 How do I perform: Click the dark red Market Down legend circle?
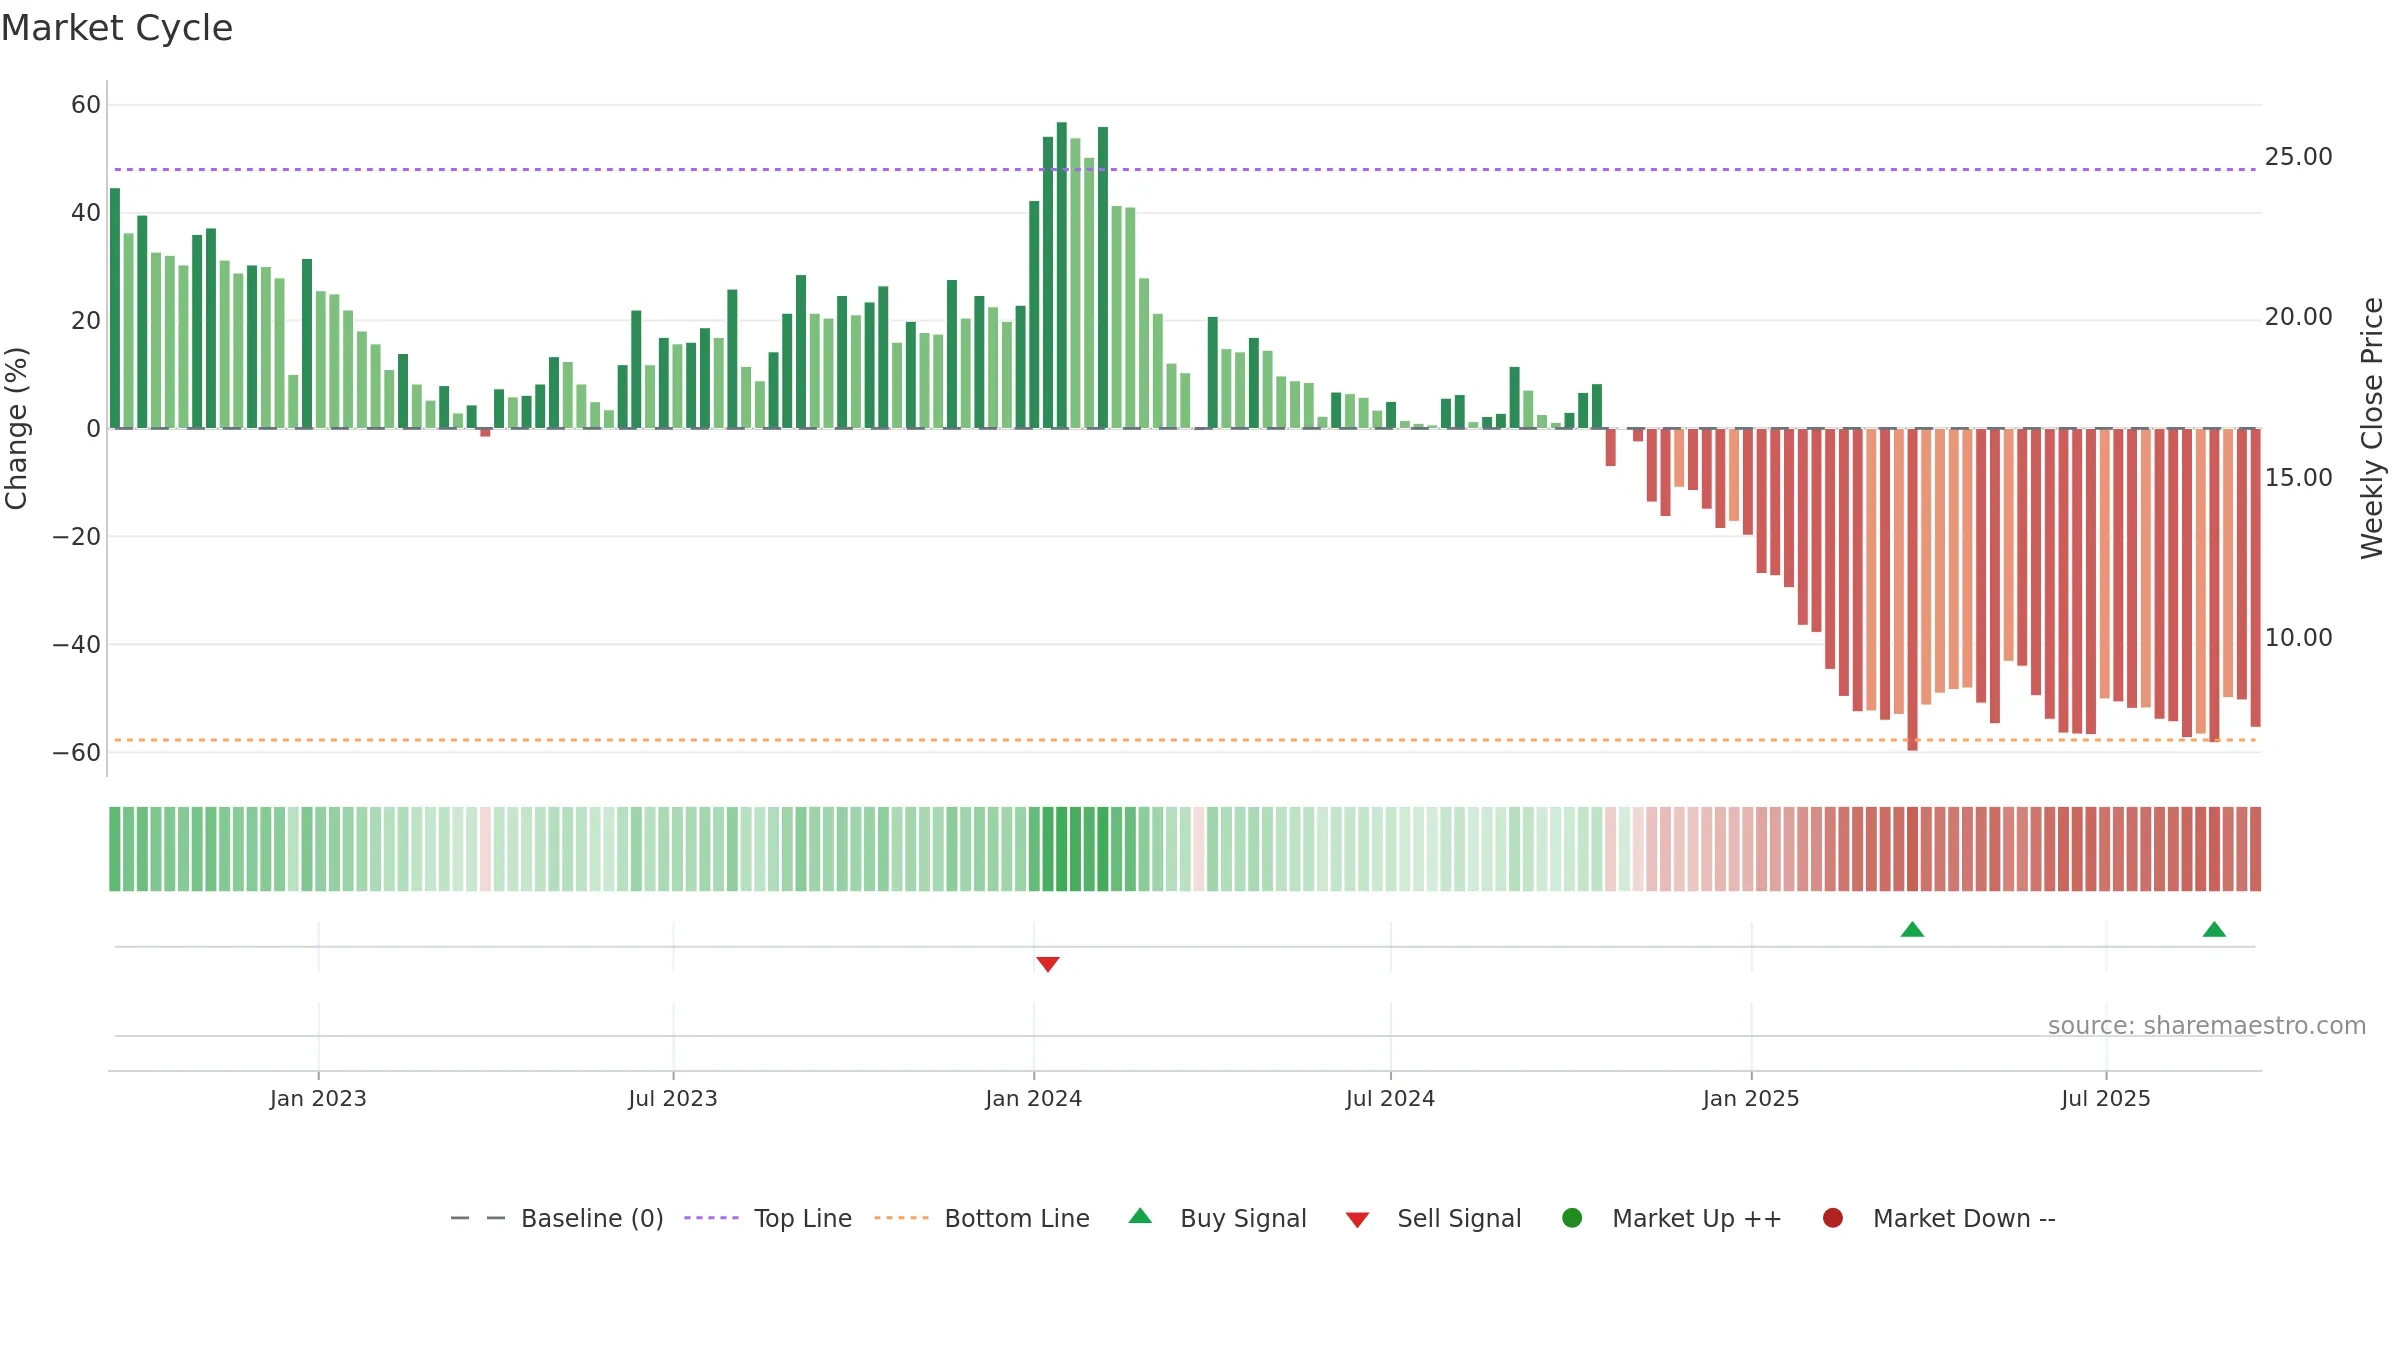pyautogui.click(x=1833, y=1218)
